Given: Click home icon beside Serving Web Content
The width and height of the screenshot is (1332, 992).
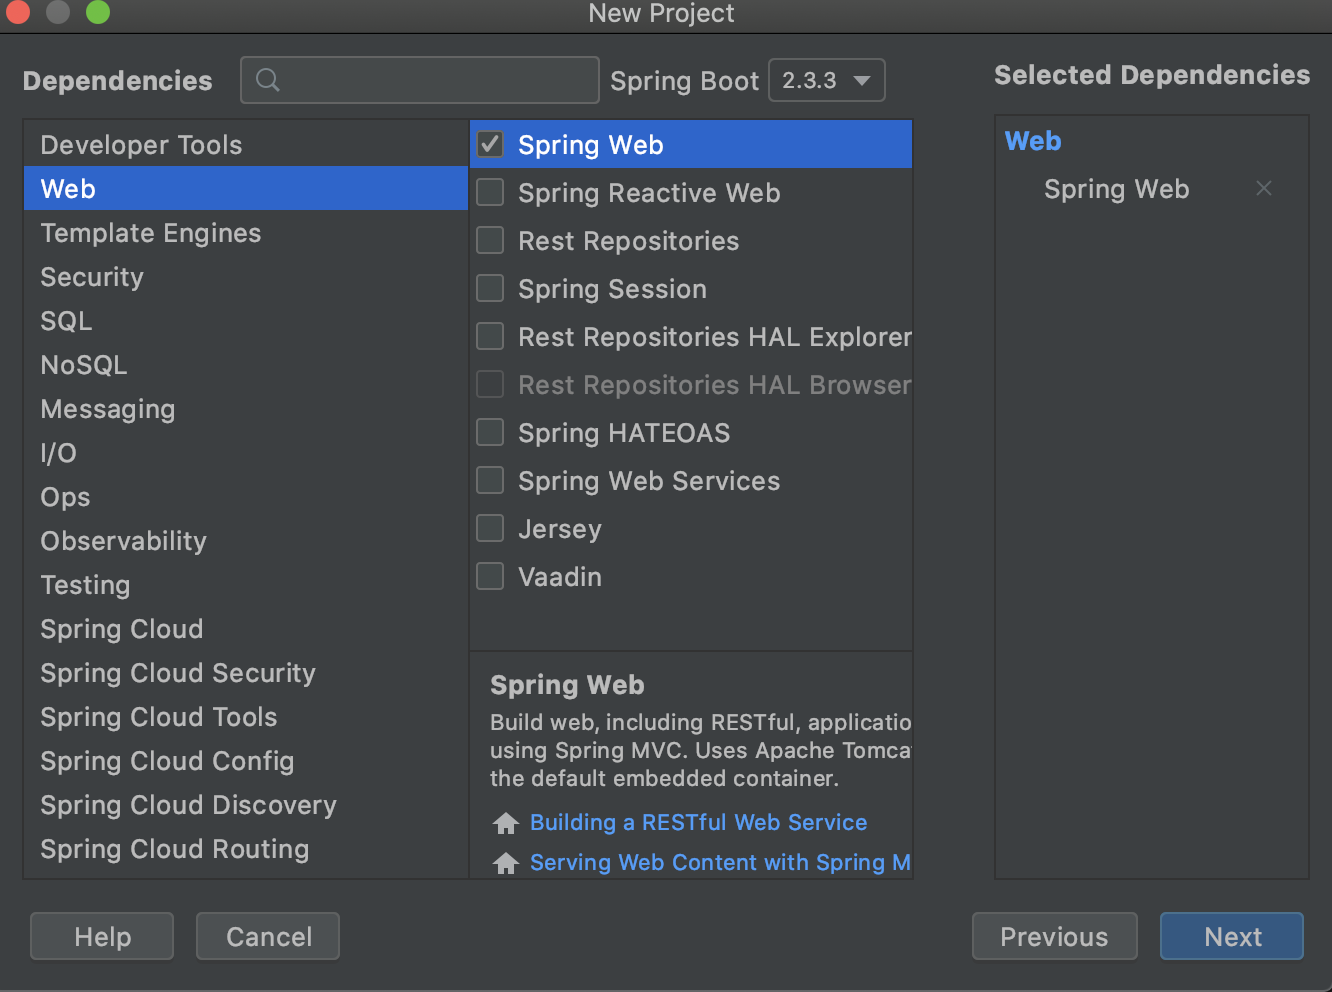Looking at the screenshot, I should pyautogui.click(x=506, y=863).
